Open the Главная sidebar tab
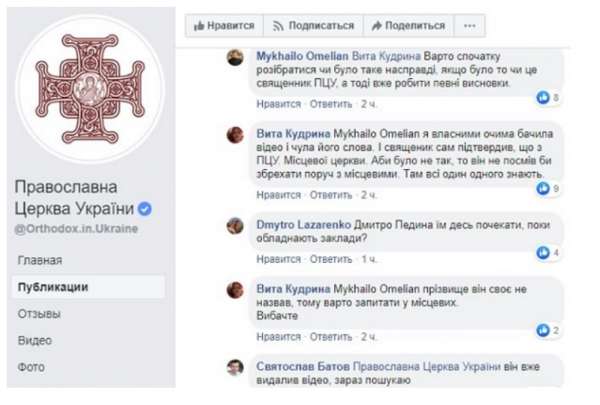This screenshot has height=405, width=600. 40,260
